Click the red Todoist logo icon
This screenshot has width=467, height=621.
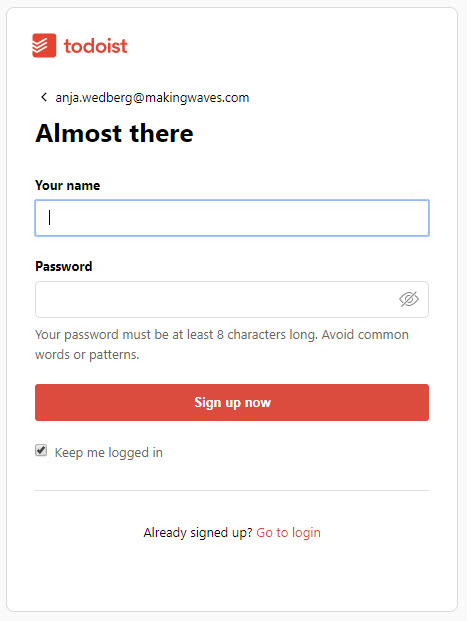(44, 45)
